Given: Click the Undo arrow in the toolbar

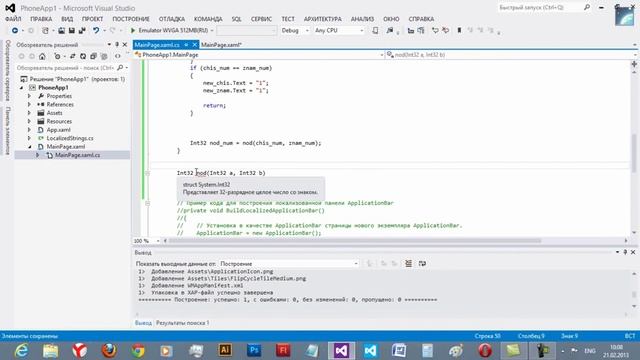Looking at the screenshot, I should (x=96, y=31).
